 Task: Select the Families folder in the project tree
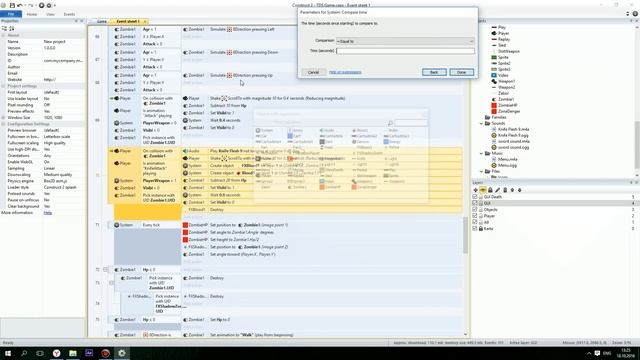495,117
